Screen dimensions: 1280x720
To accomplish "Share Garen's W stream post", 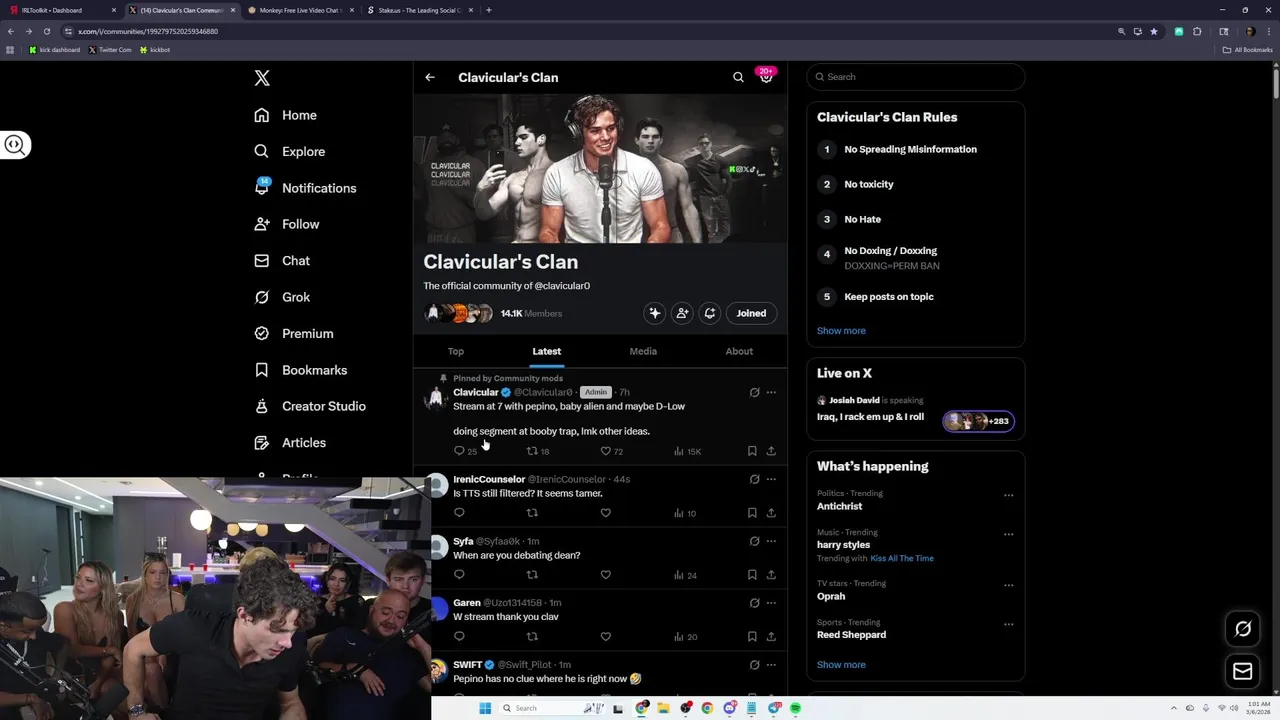I will pyautogui.click(x=771, y=636).
